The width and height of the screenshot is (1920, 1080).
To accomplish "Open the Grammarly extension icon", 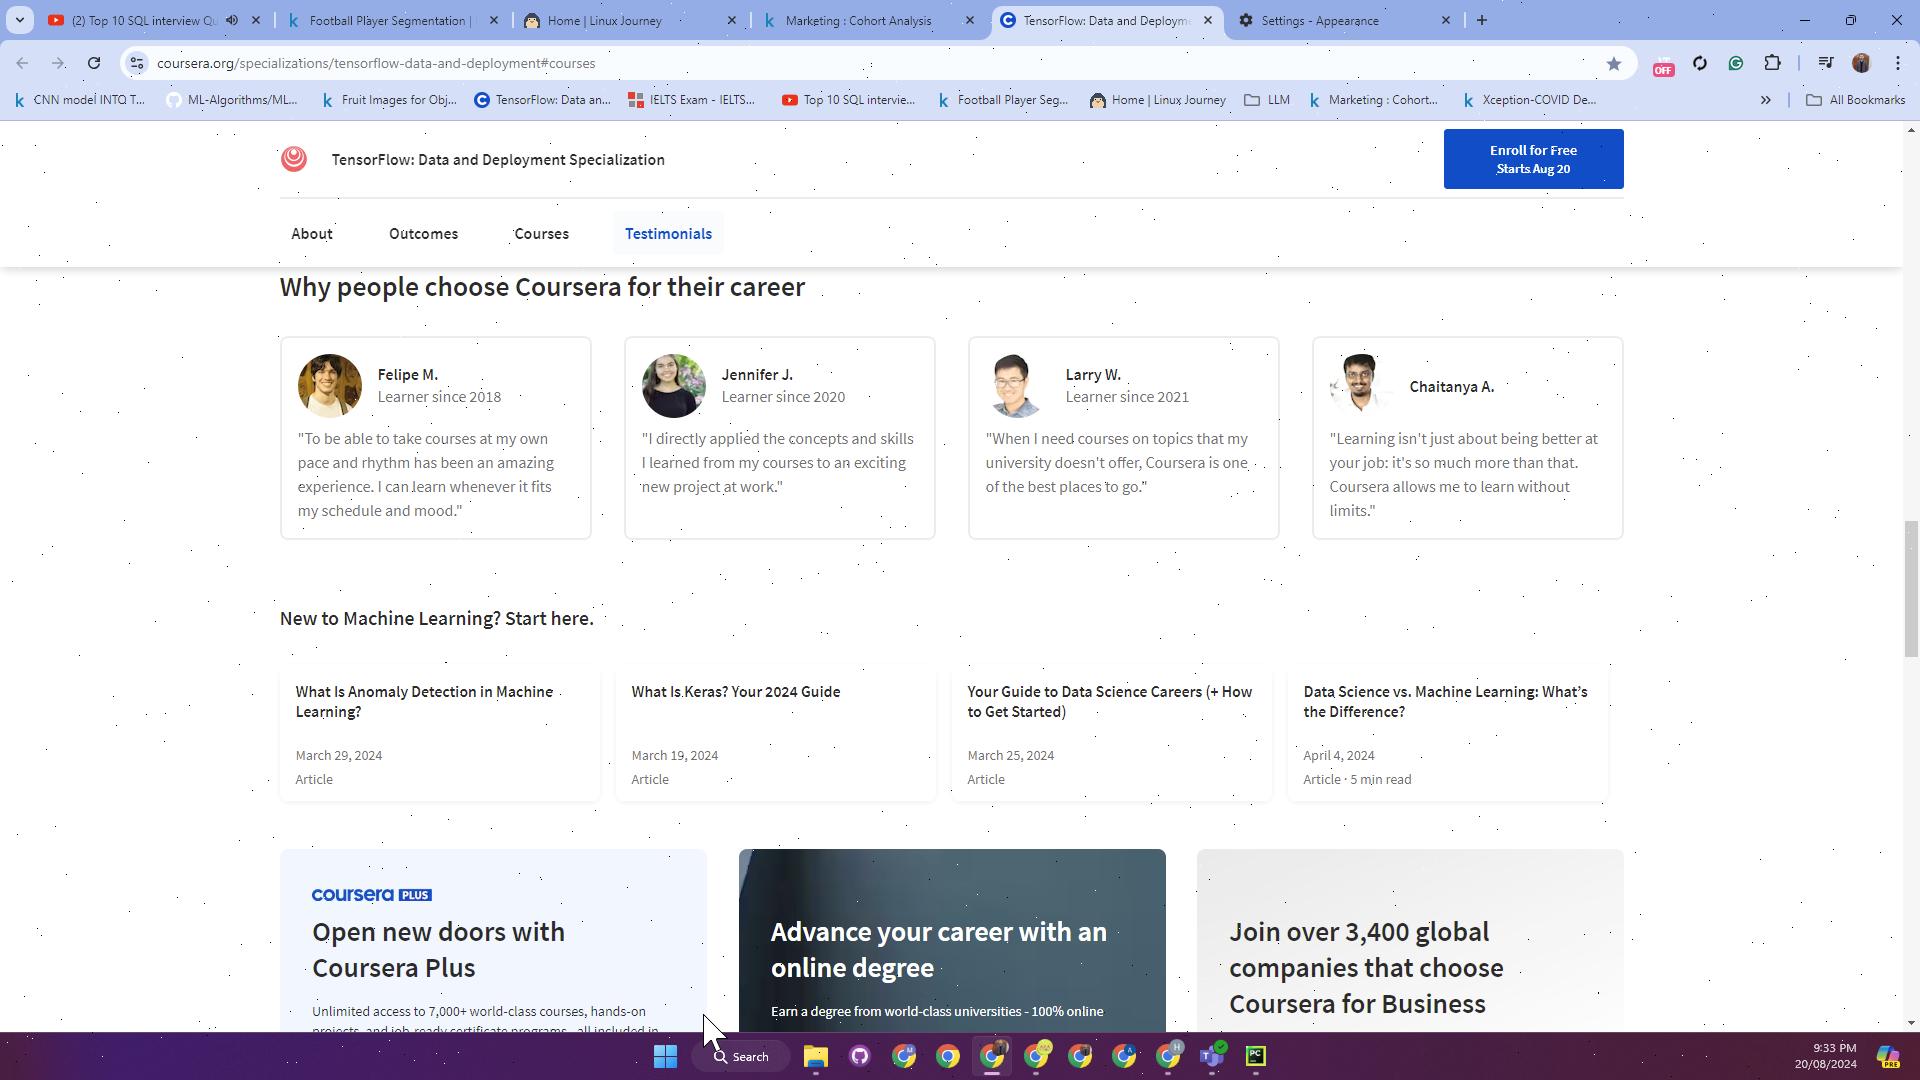I will tap(1736, 63).
